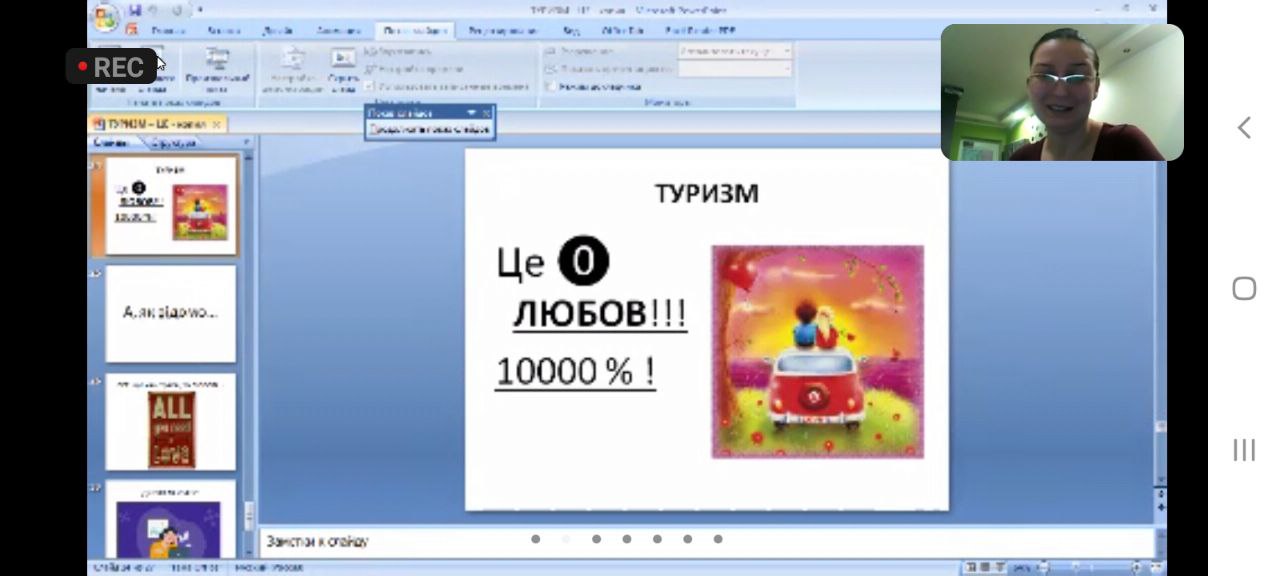Select the ТУРИЗМ slide thumbnail with van picture
Viewport: 1280px width, 576px height.
point(171,205)
